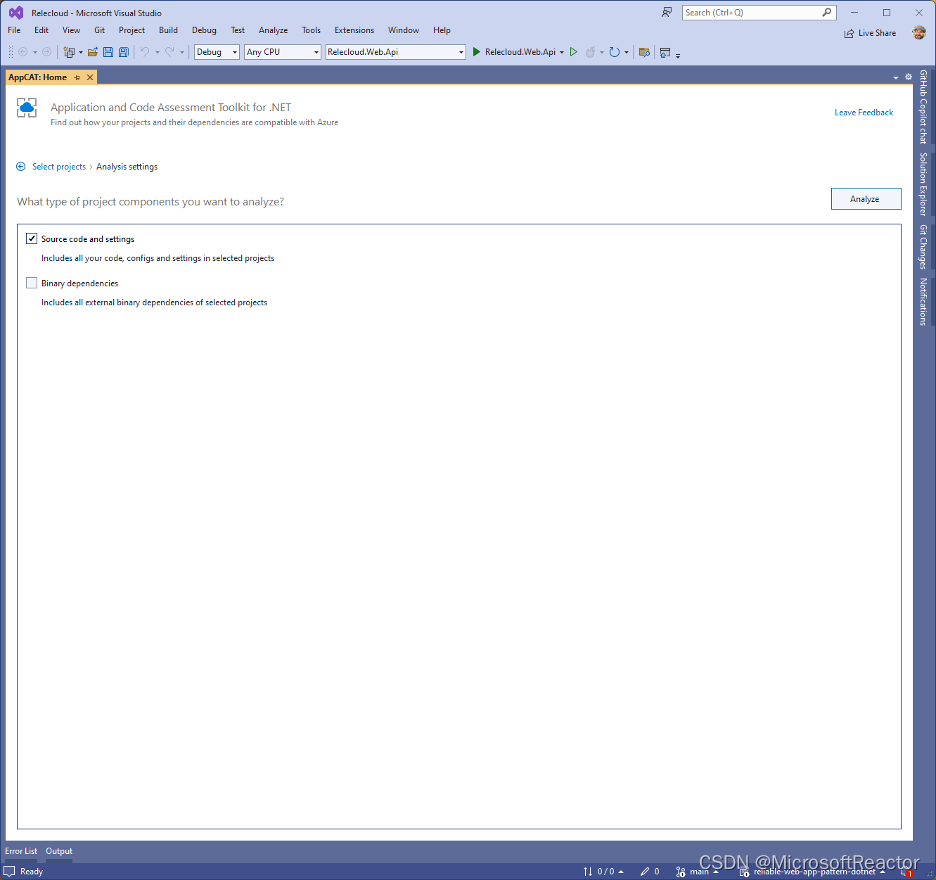Open the Analyze menu
This screenshot has height=880, width=936.
coord(273,30)
